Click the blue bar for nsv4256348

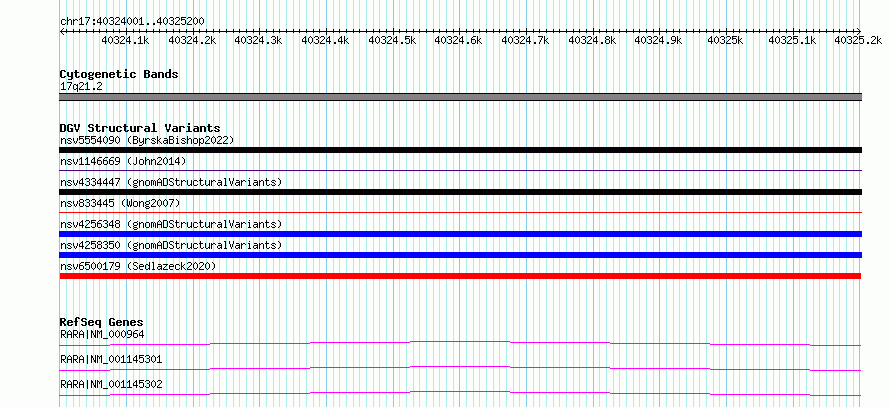click(461, 234)
